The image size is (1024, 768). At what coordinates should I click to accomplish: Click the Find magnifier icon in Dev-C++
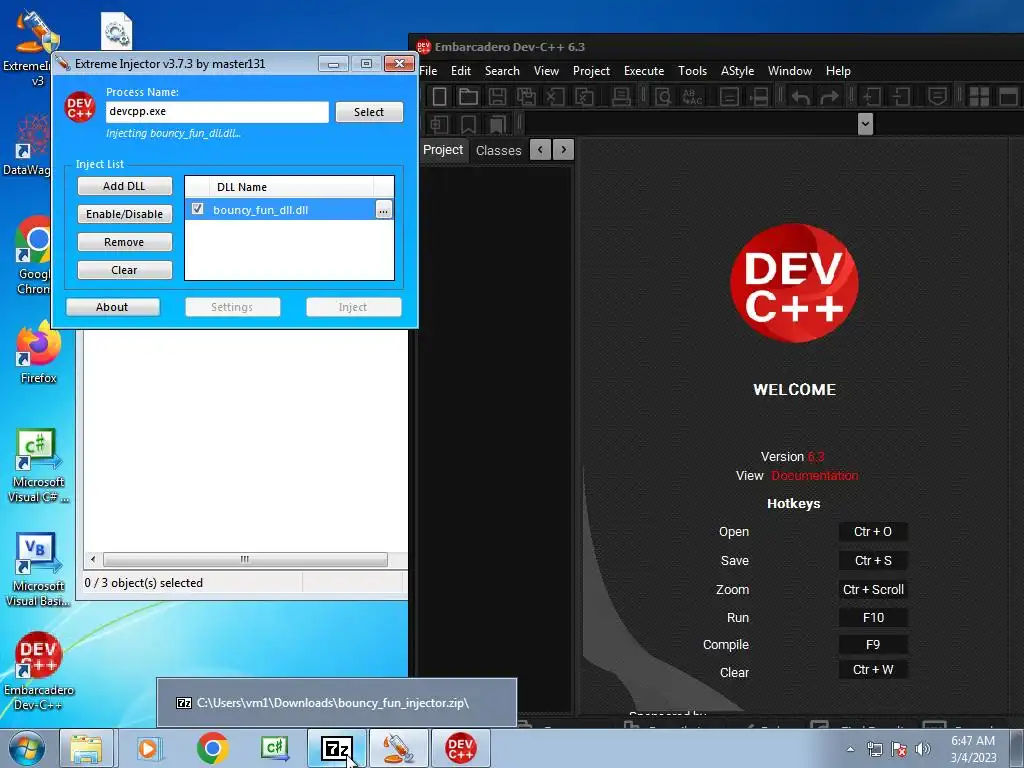(x=664, y=97)
